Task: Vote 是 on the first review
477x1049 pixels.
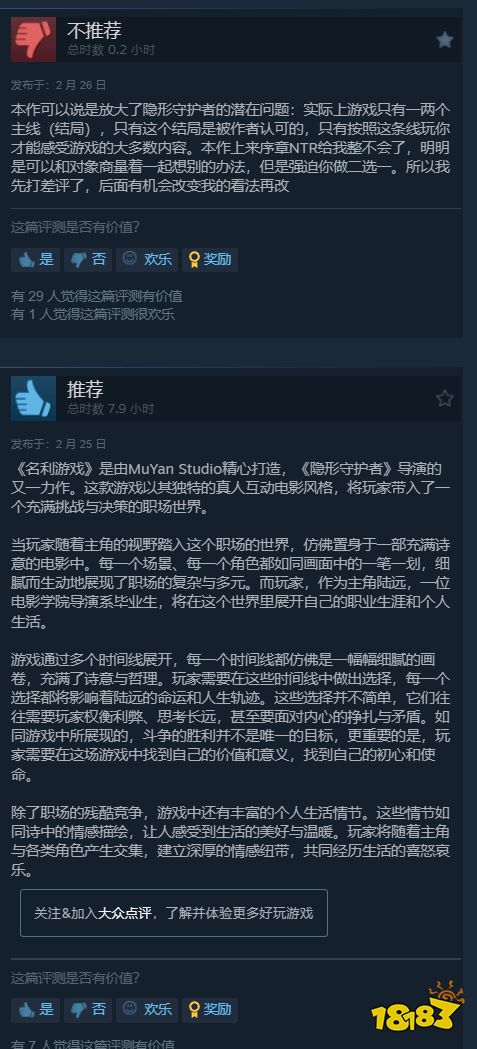Action: tap(35, 260)
